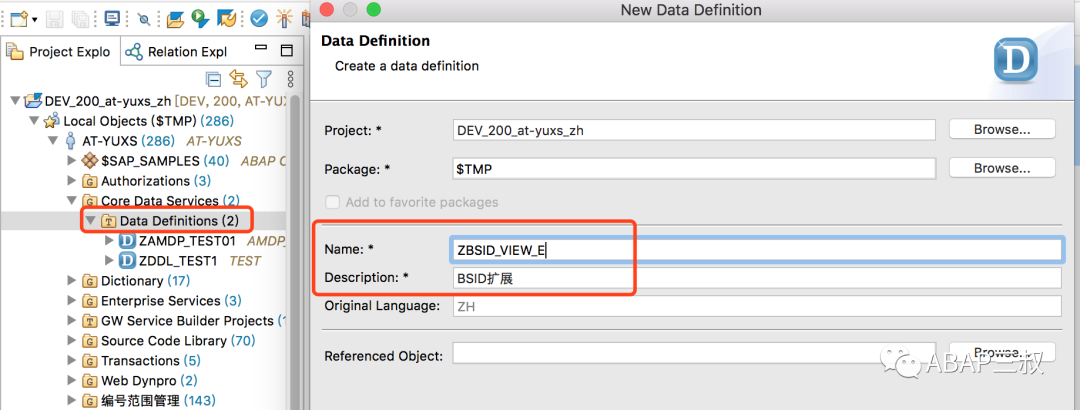Click Browse button next to Package field
The image size is (1080, 410).
pyautogui.click(x=1001, y=167)
